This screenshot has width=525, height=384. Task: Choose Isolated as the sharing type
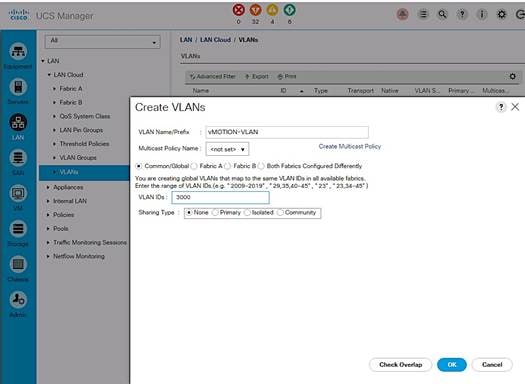[x=247, y=213]
